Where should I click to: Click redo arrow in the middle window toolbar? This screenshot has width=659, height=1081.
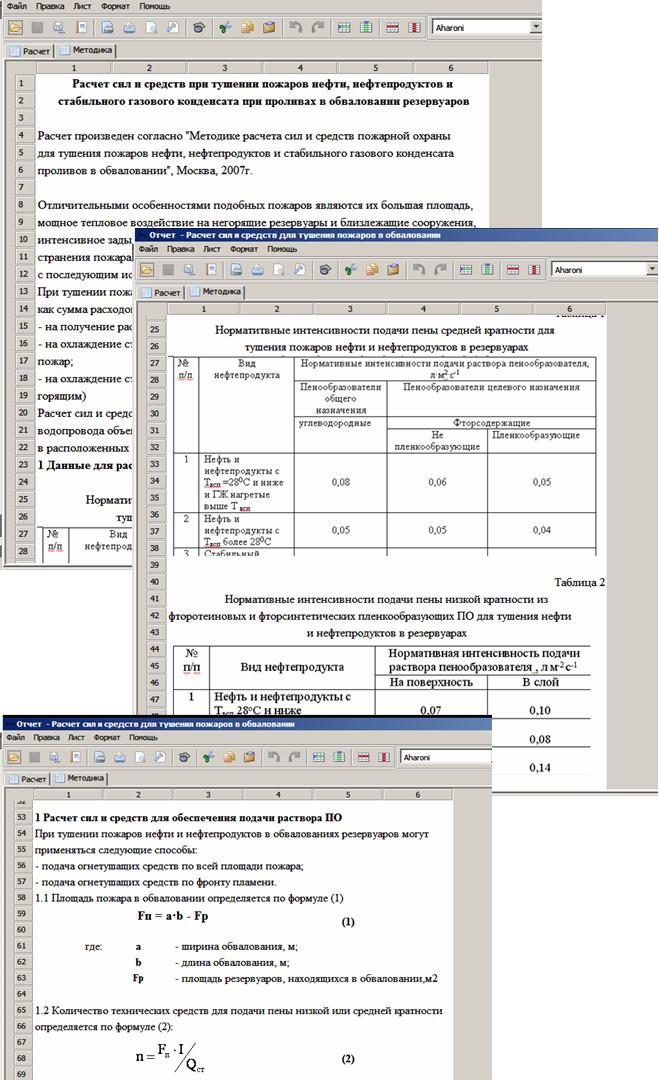click(440, 270)
